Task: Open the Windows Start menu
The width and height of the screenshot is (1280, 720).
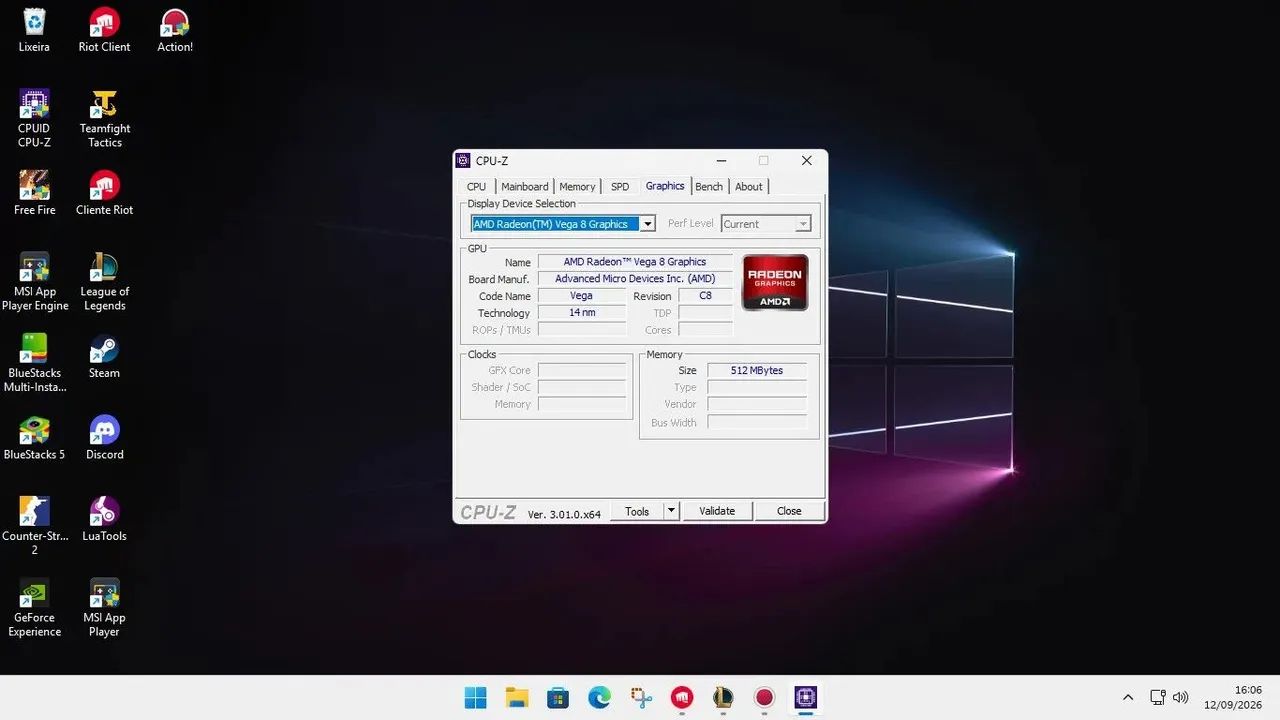Action: tap(476, 697)
